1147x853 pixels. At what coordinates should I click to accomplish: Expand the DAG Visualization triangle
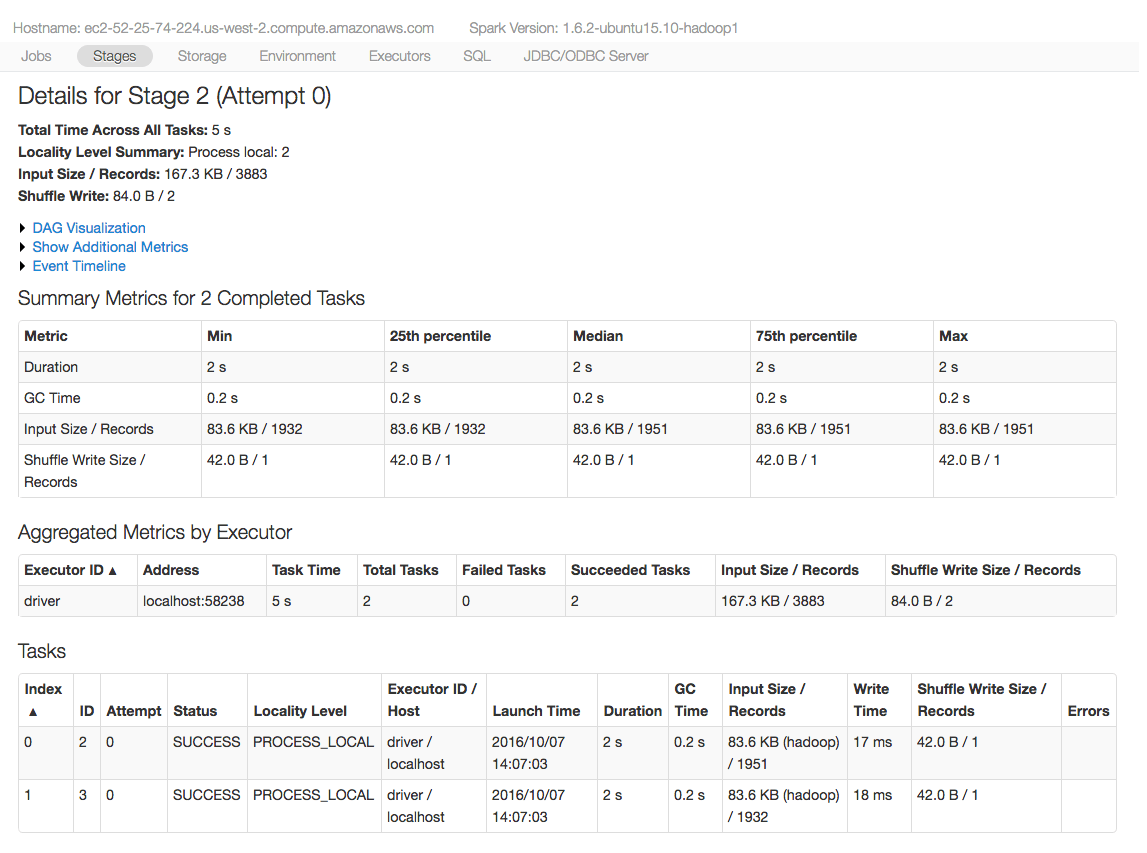(23, 228)
